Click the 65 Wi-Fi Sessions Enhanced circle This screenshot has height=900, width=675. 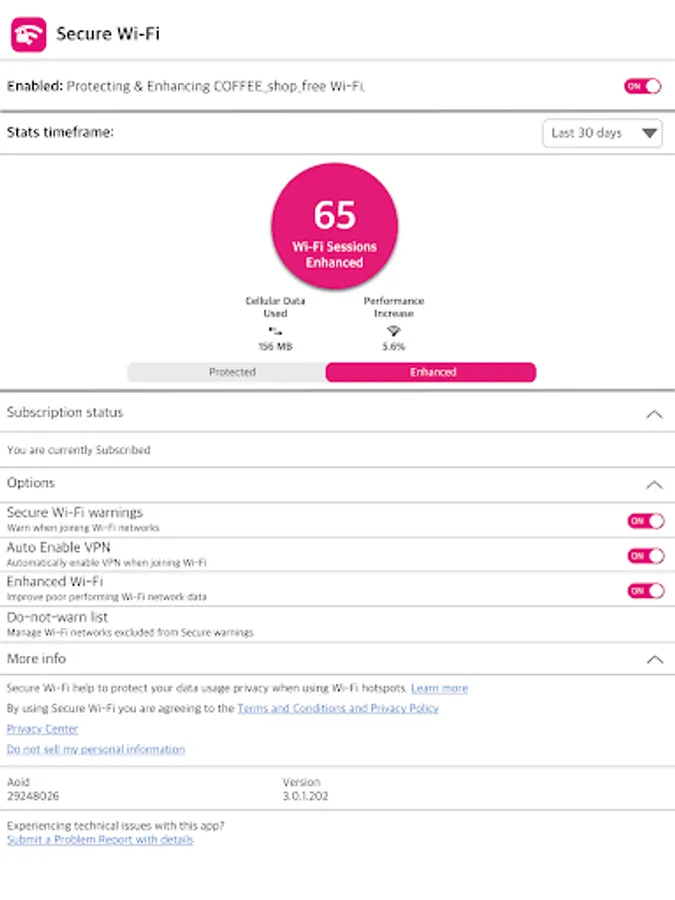tap(334, 226)
